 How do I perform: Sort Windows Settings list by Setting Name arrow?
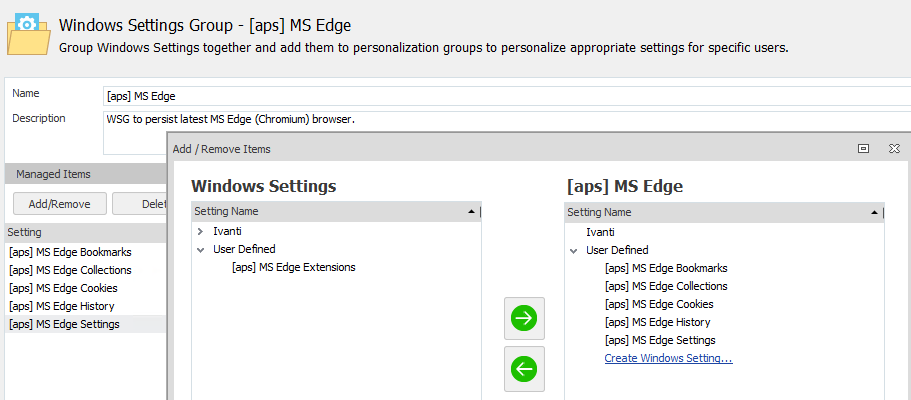coord(471,212)
